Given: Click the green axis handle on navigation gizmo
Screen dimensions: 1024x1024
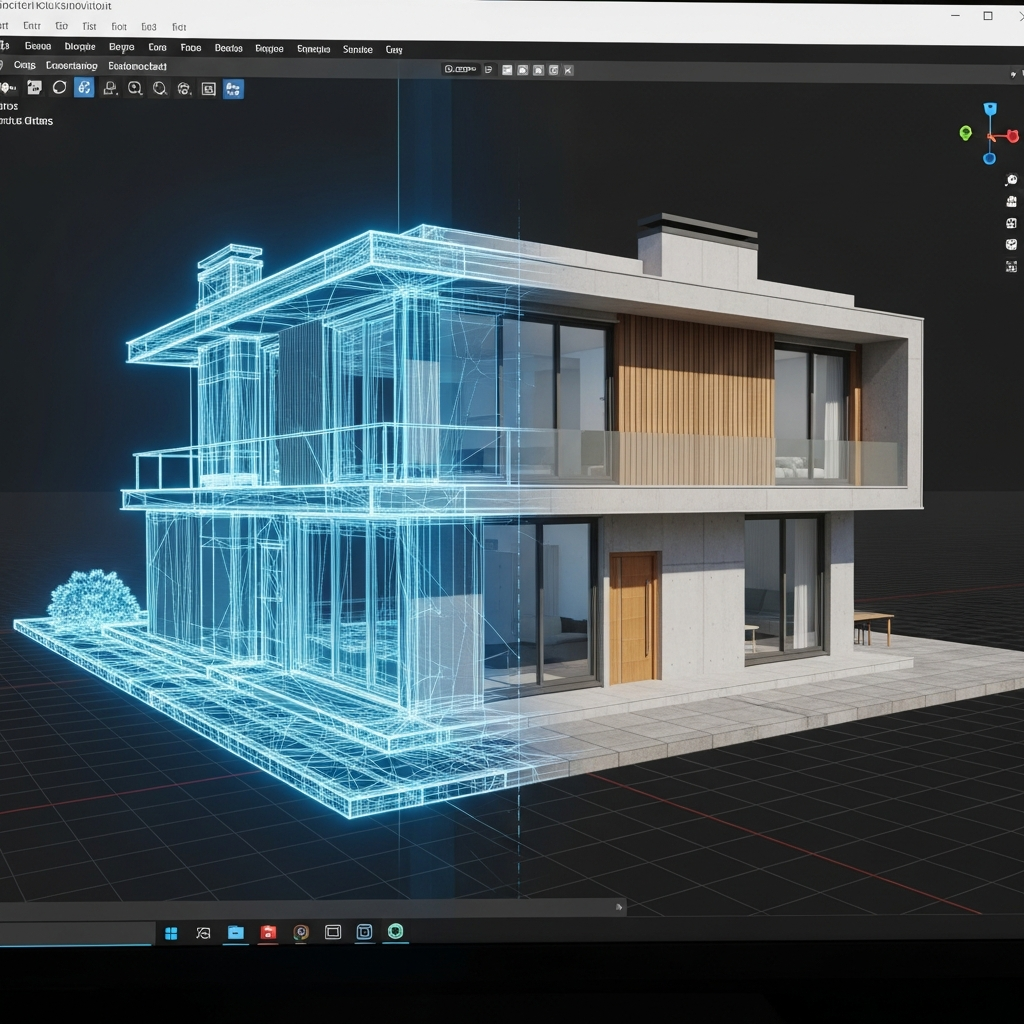Looking at the screenshot, I should [x=965, y=133].
